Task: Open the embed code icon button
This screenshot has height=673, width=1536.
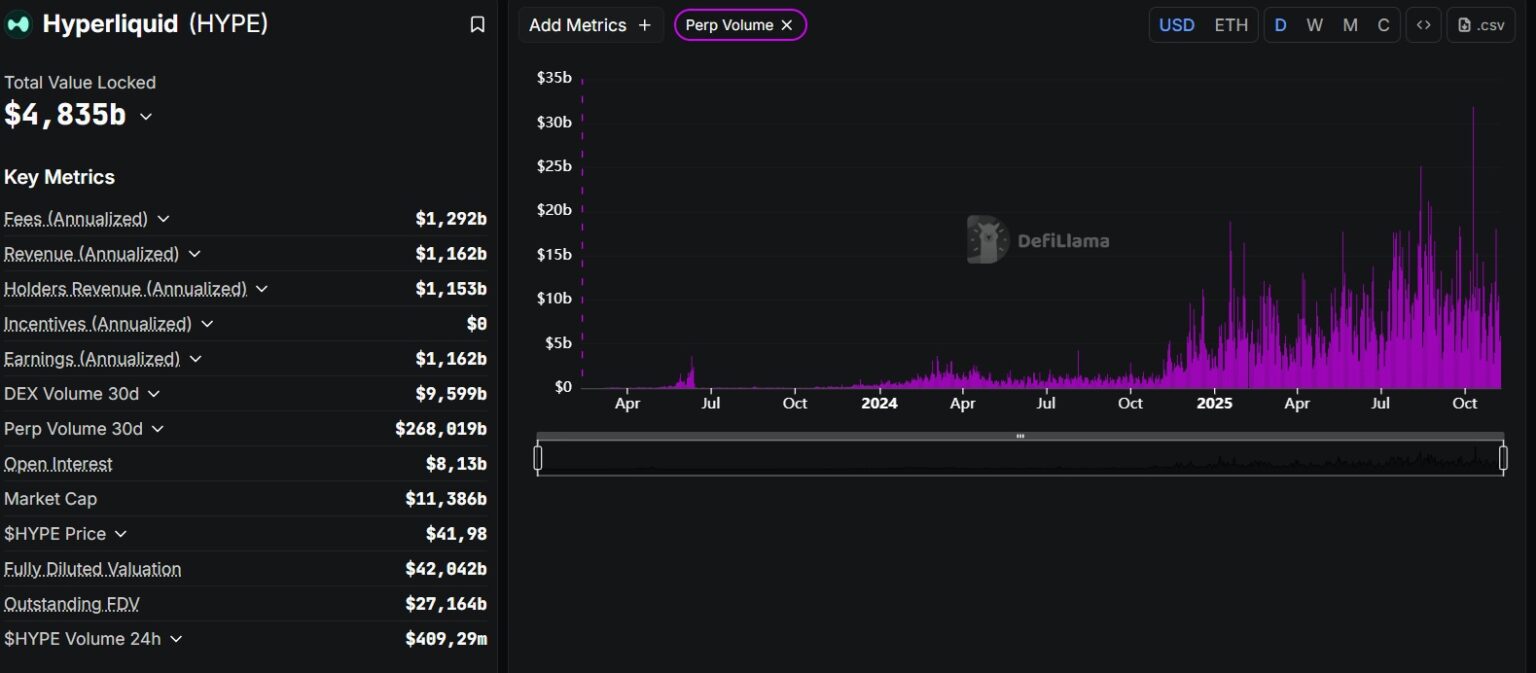Action: (1423, 25)
